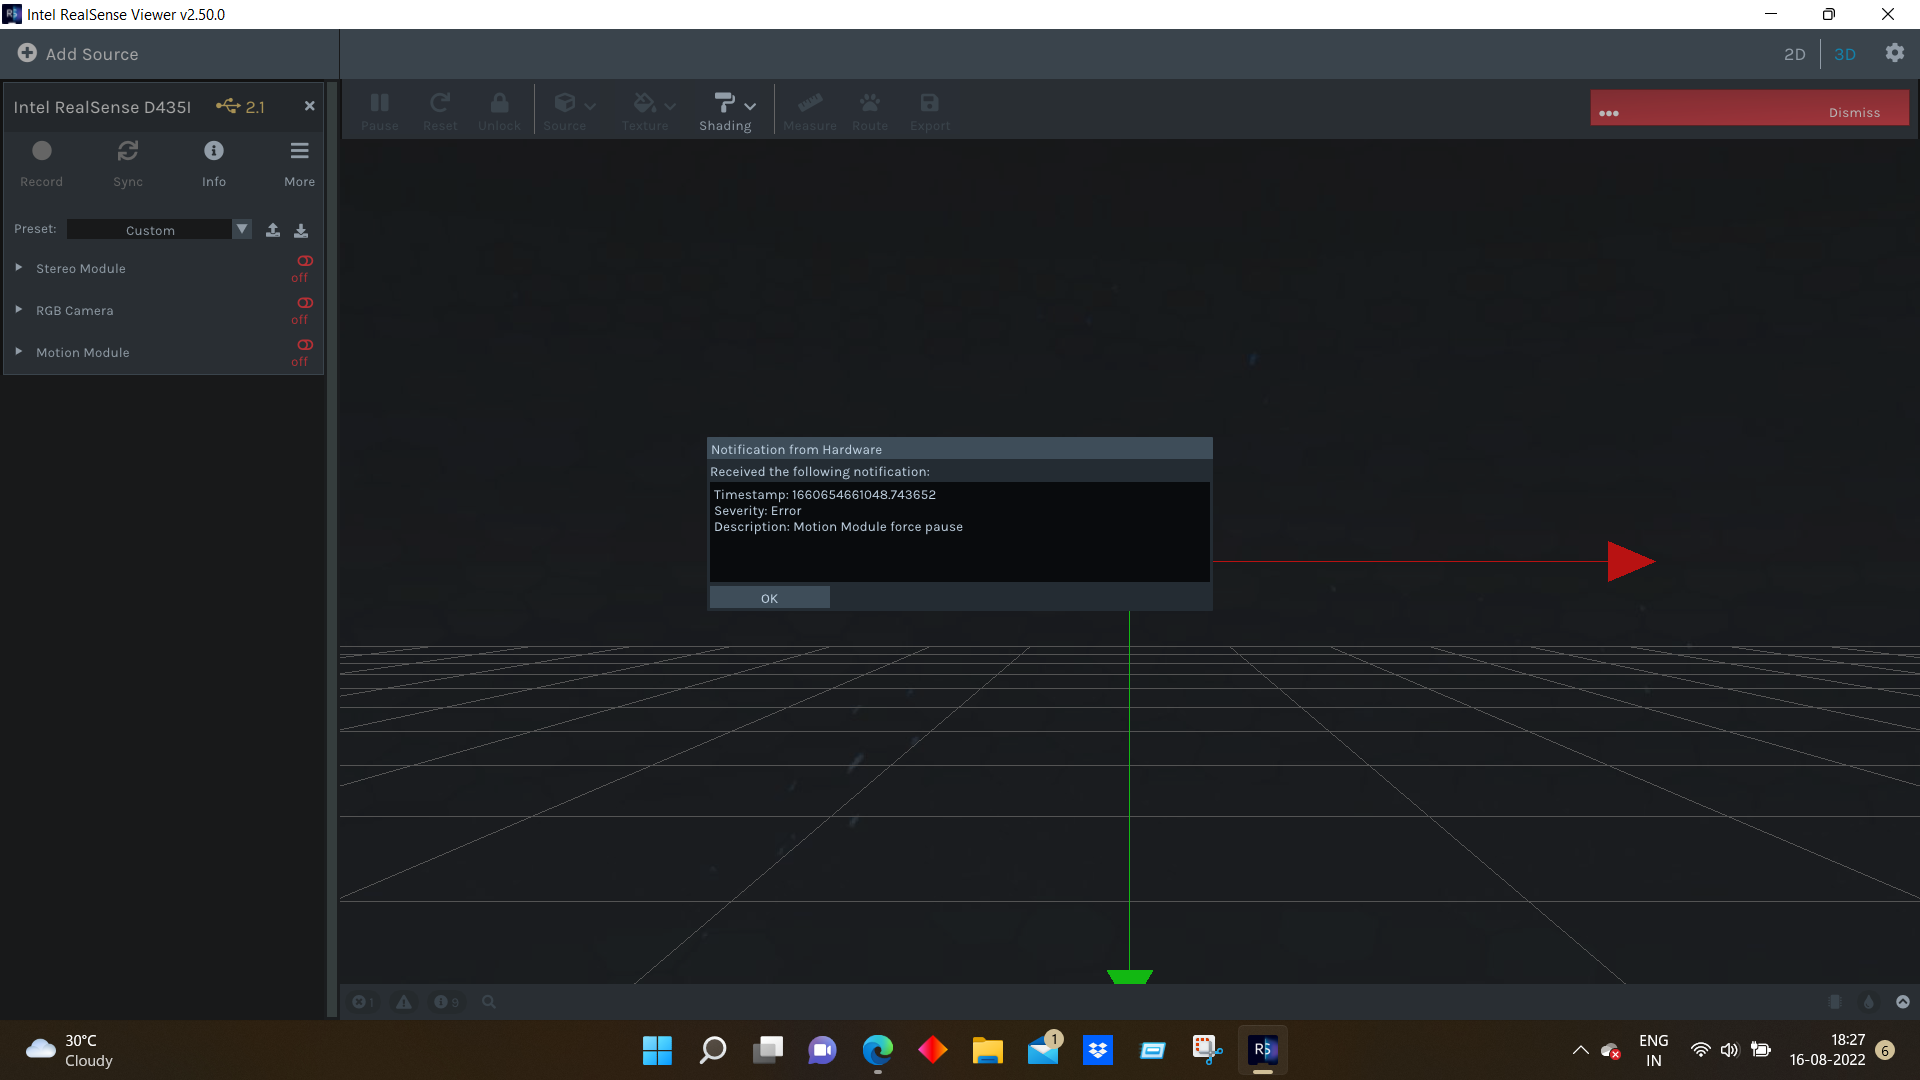
Task: Open the search icon in the status bar
Action: (x=488, y=1001)
